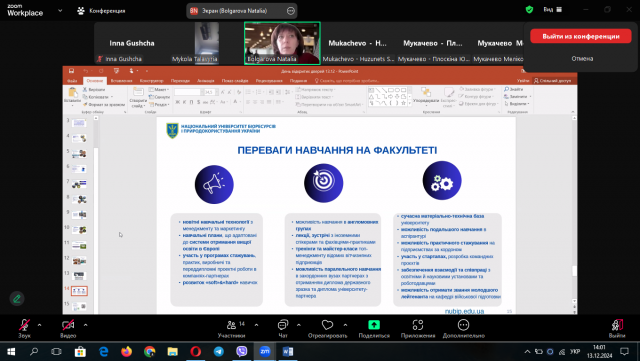This screenshot has height=361, width=640.
Task: Open the Приложения apps panel
Action: pos(418,328)
